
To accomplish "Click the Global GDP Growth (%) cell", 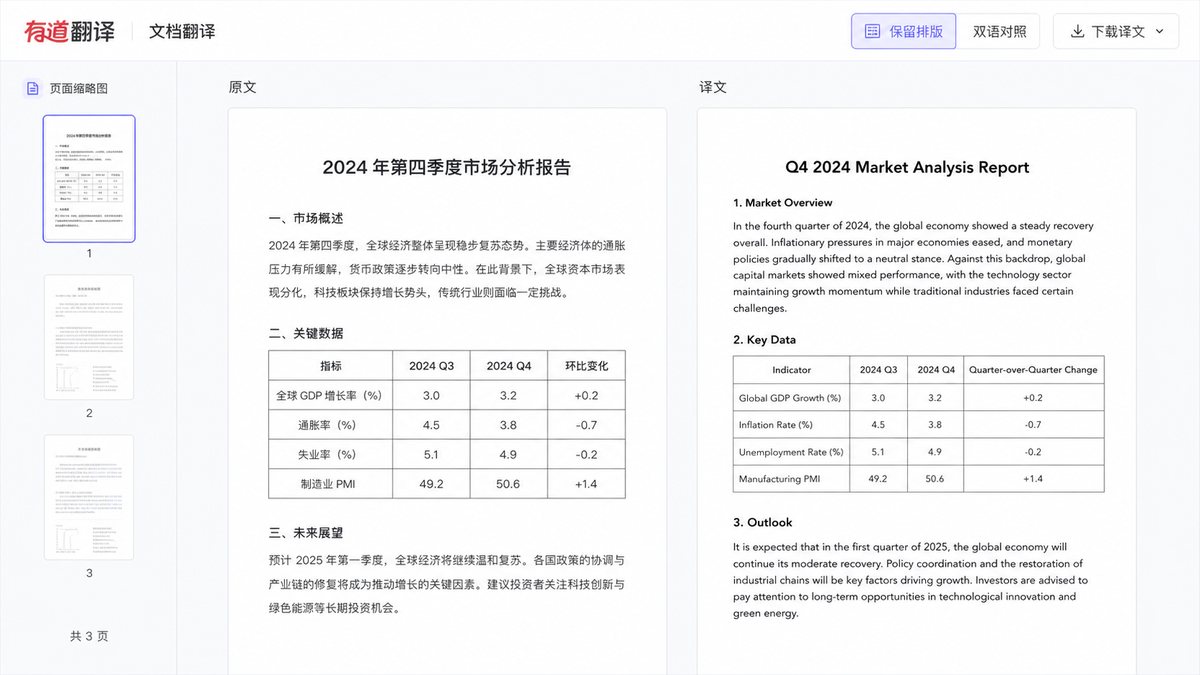I will coord(792,398).
